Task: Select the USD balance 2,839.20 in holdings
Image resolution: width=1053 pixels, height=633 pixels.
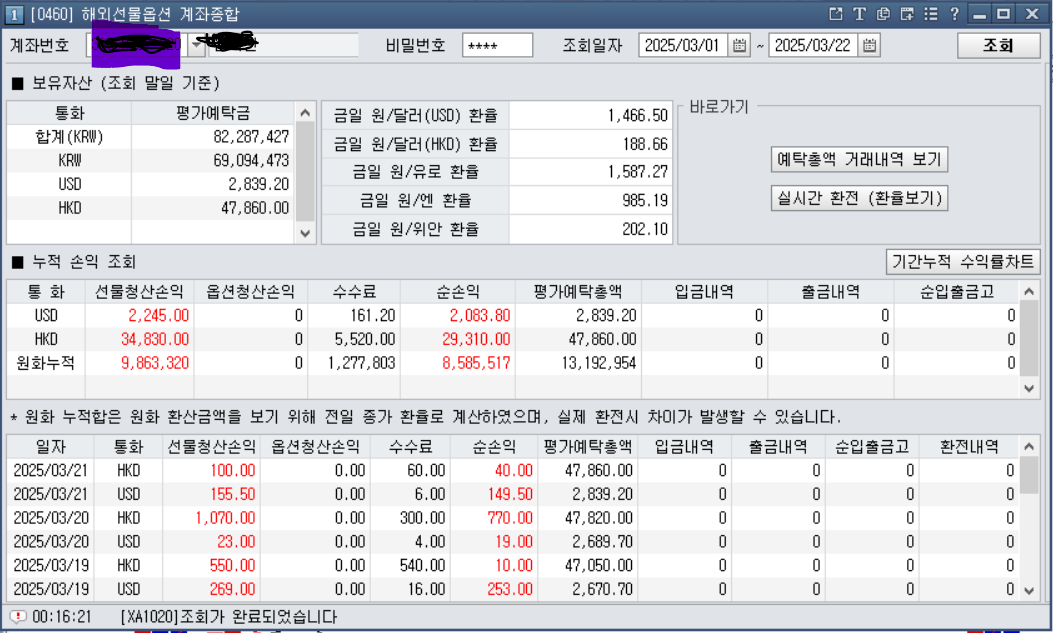Action: click(259, 184)
